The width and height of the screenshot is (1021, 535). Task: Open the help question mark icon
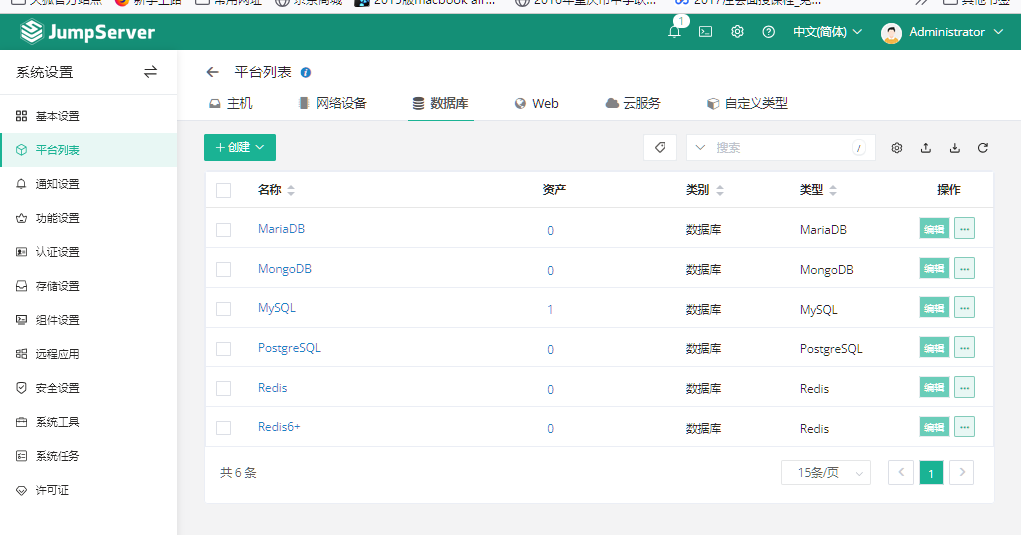(768, 32)
